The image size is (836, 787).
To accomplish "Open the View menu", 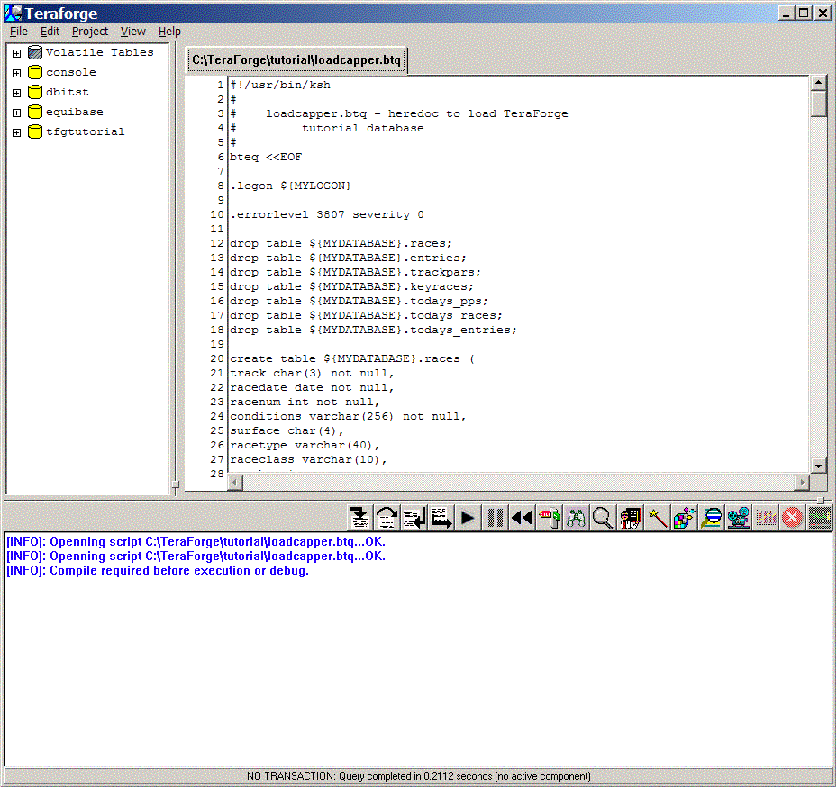I will pos(133,31).
